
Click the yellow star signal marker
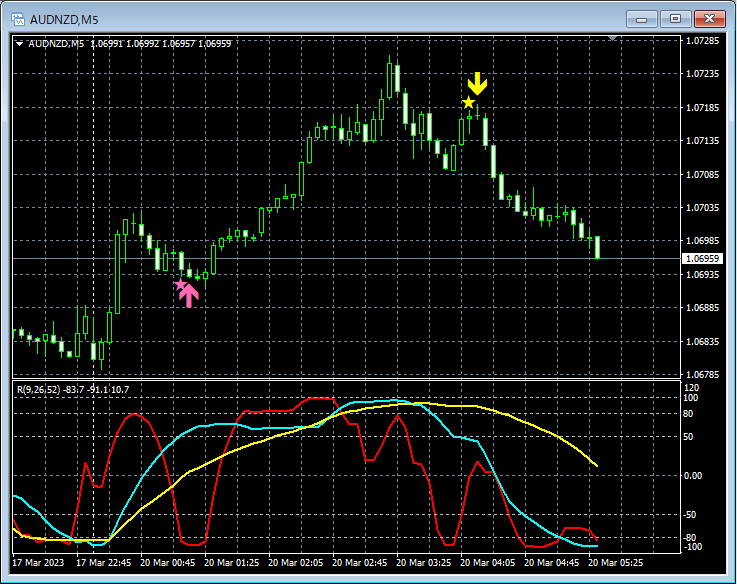468,103
